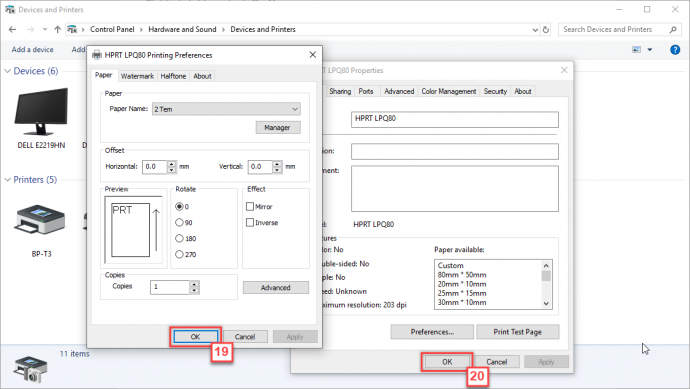Image resolution: width=690 pixels, height=389 pixels.
Task: Select rotate 0 radio button
Action: [179, 206]
